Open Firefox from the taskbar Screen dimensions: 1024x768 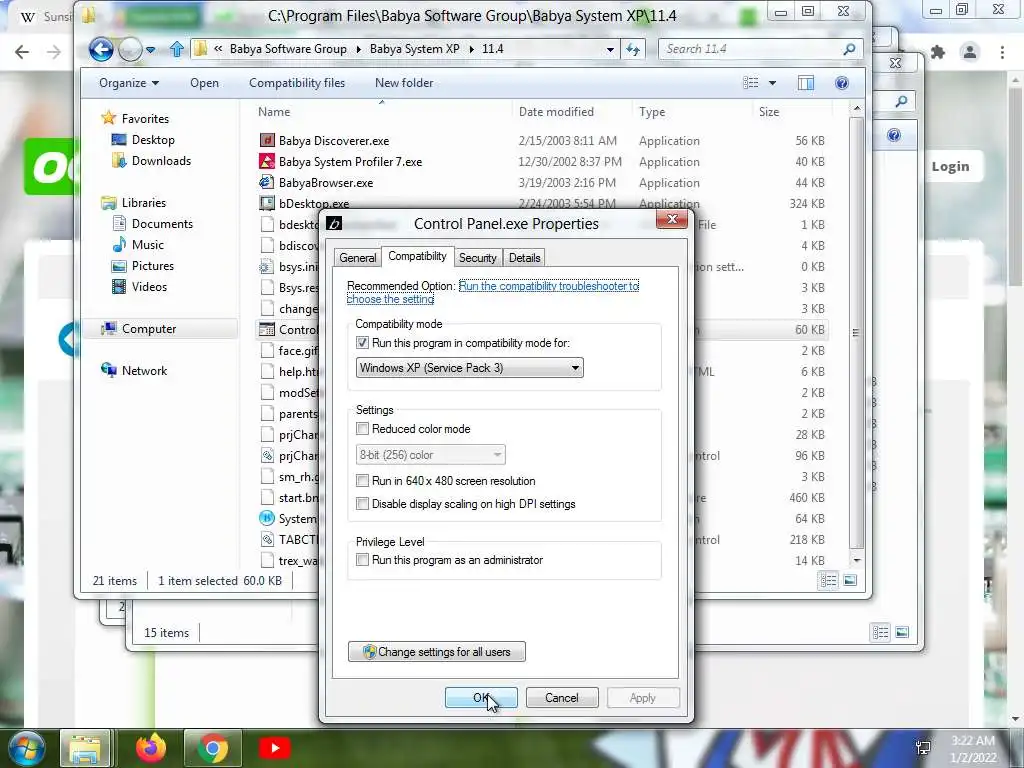click(x=151, y=748)
